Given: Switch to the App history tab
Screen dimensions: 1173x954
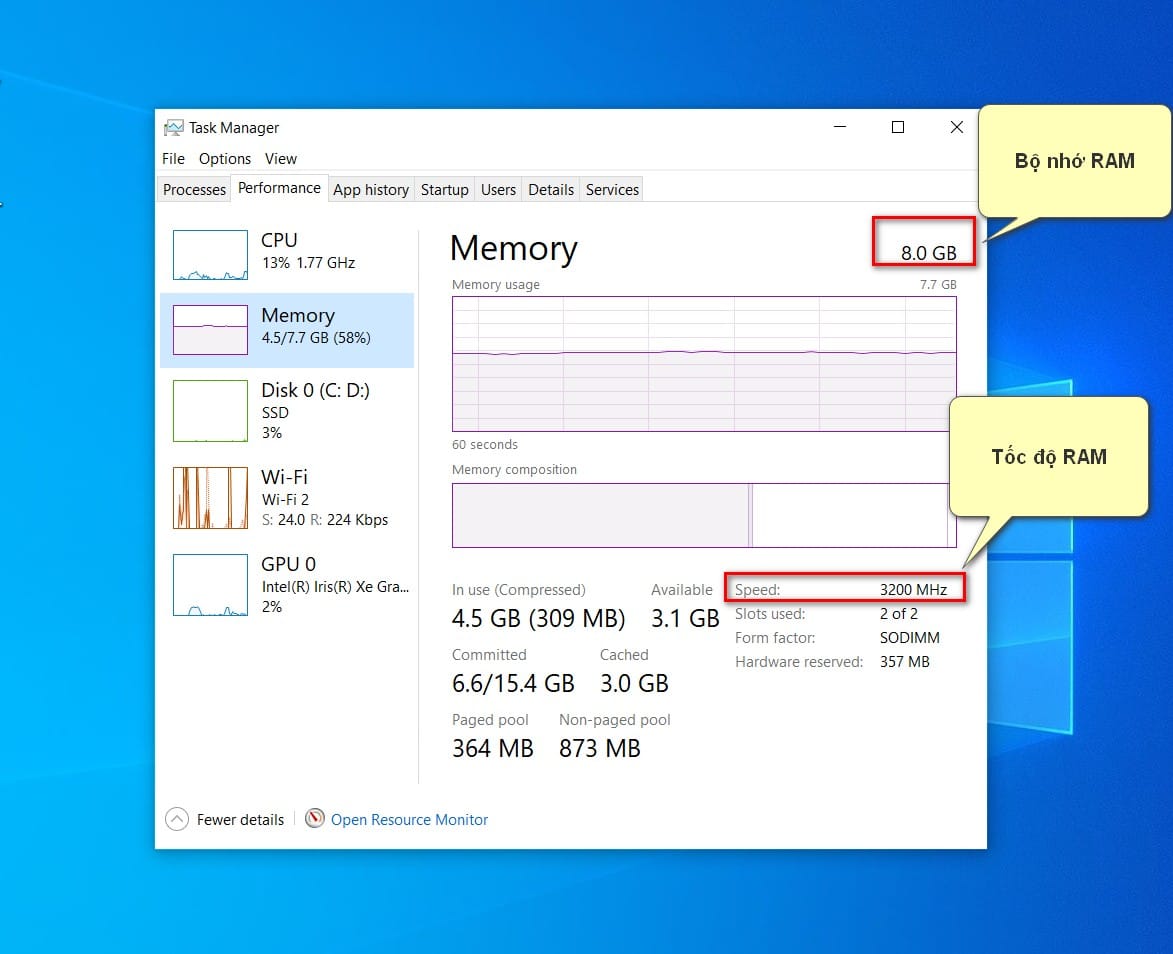Looking at the screenshot, I should click(x=371, y=189).
